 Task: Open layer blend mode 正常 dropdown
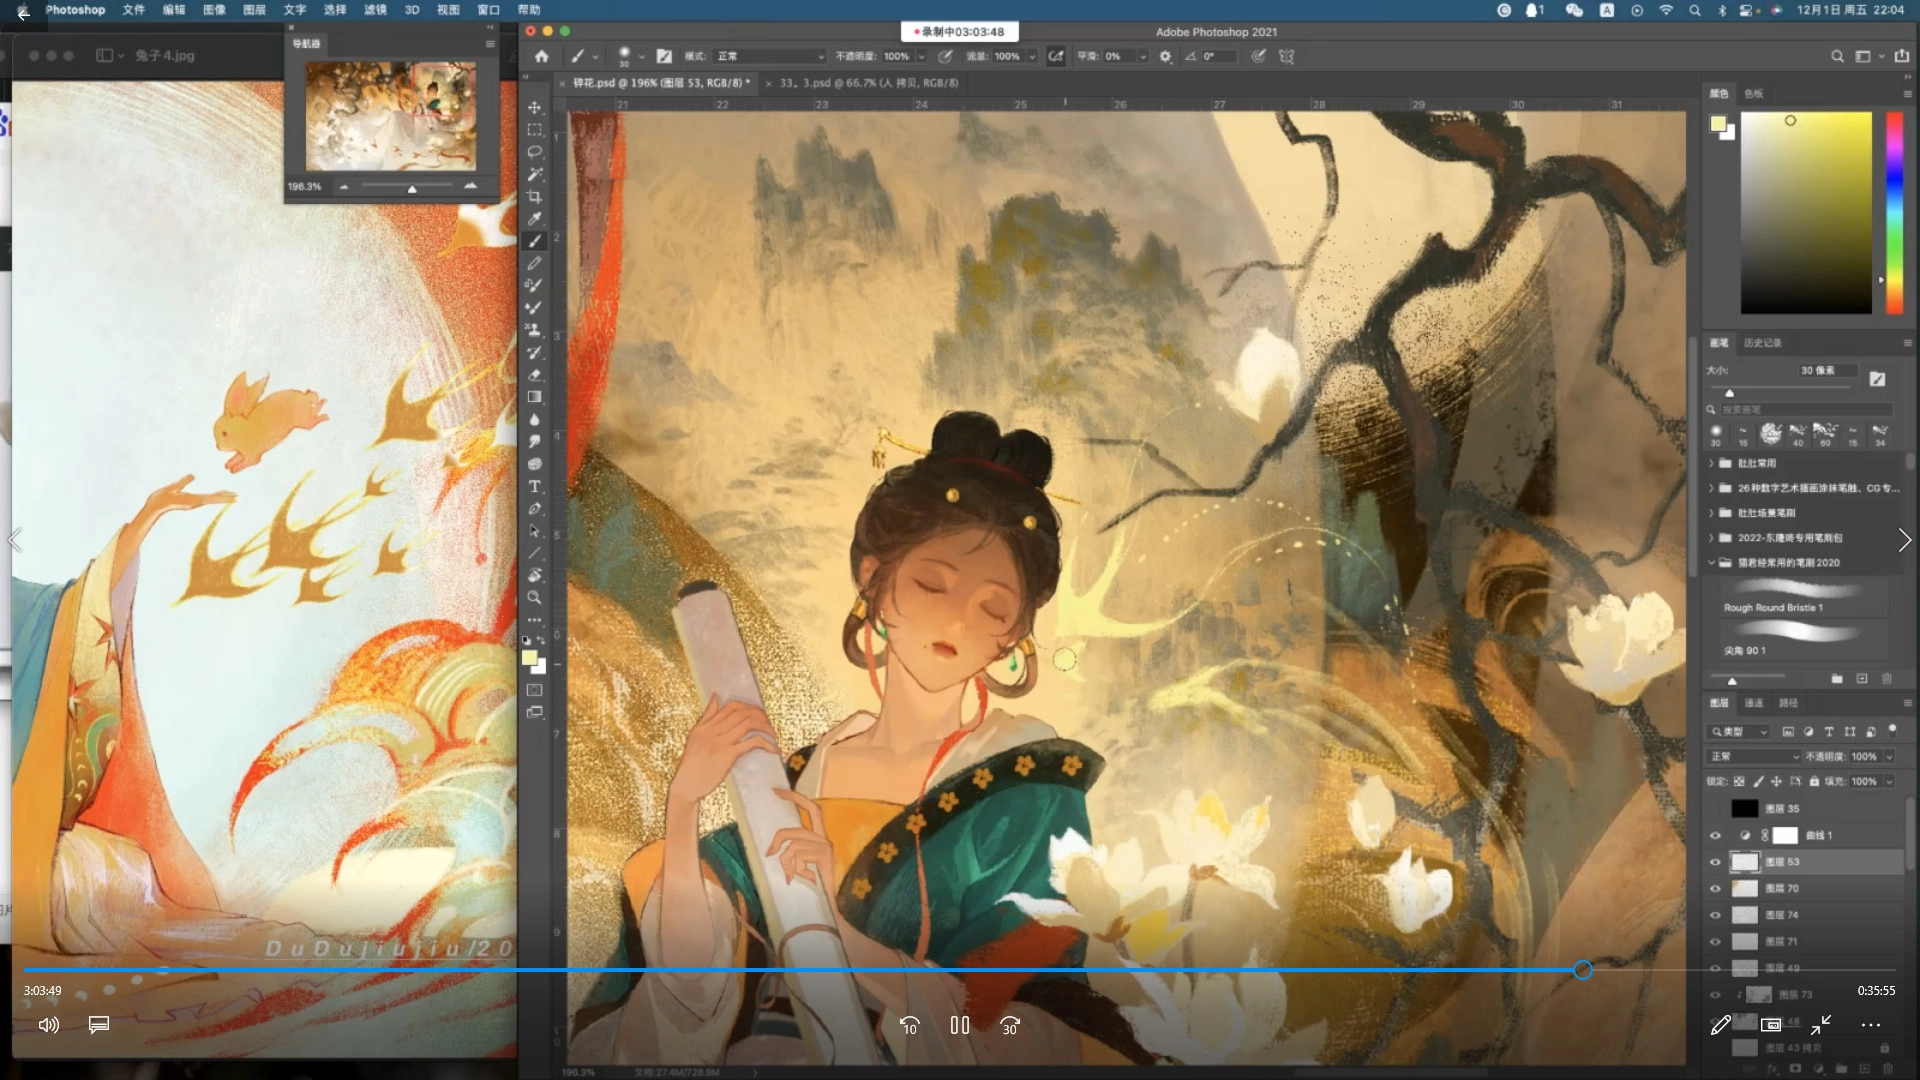(x=1754, y=756)
